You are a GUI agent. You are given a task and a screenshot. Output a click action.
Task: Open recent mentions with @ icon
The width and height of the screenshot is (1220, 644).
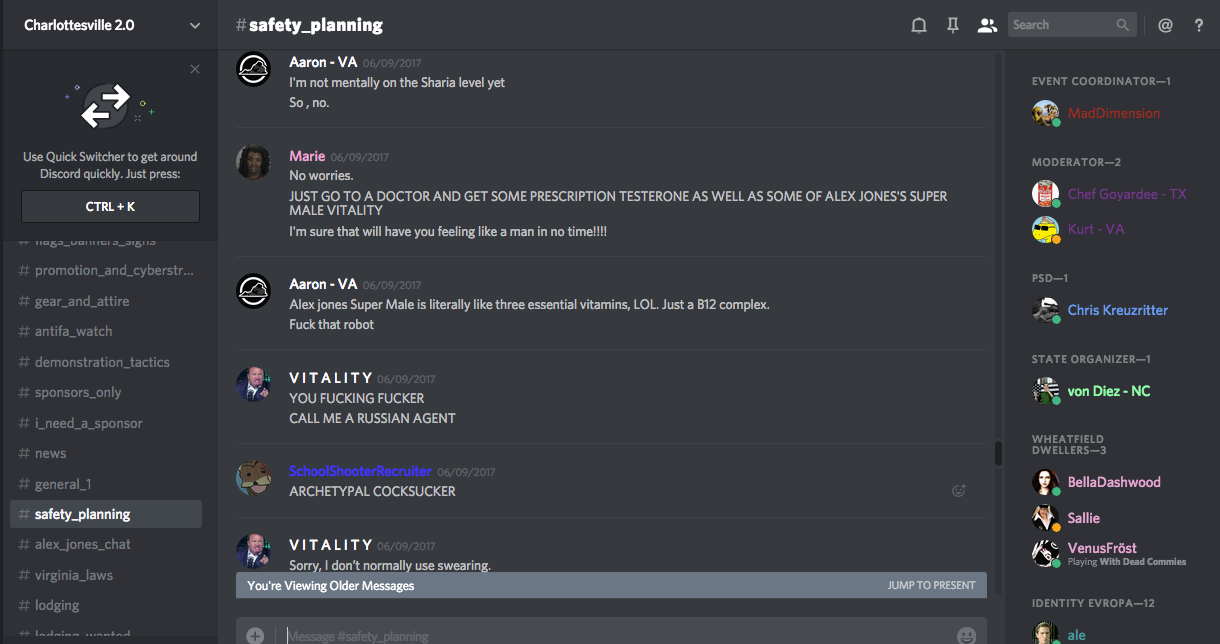point(1165,26)
